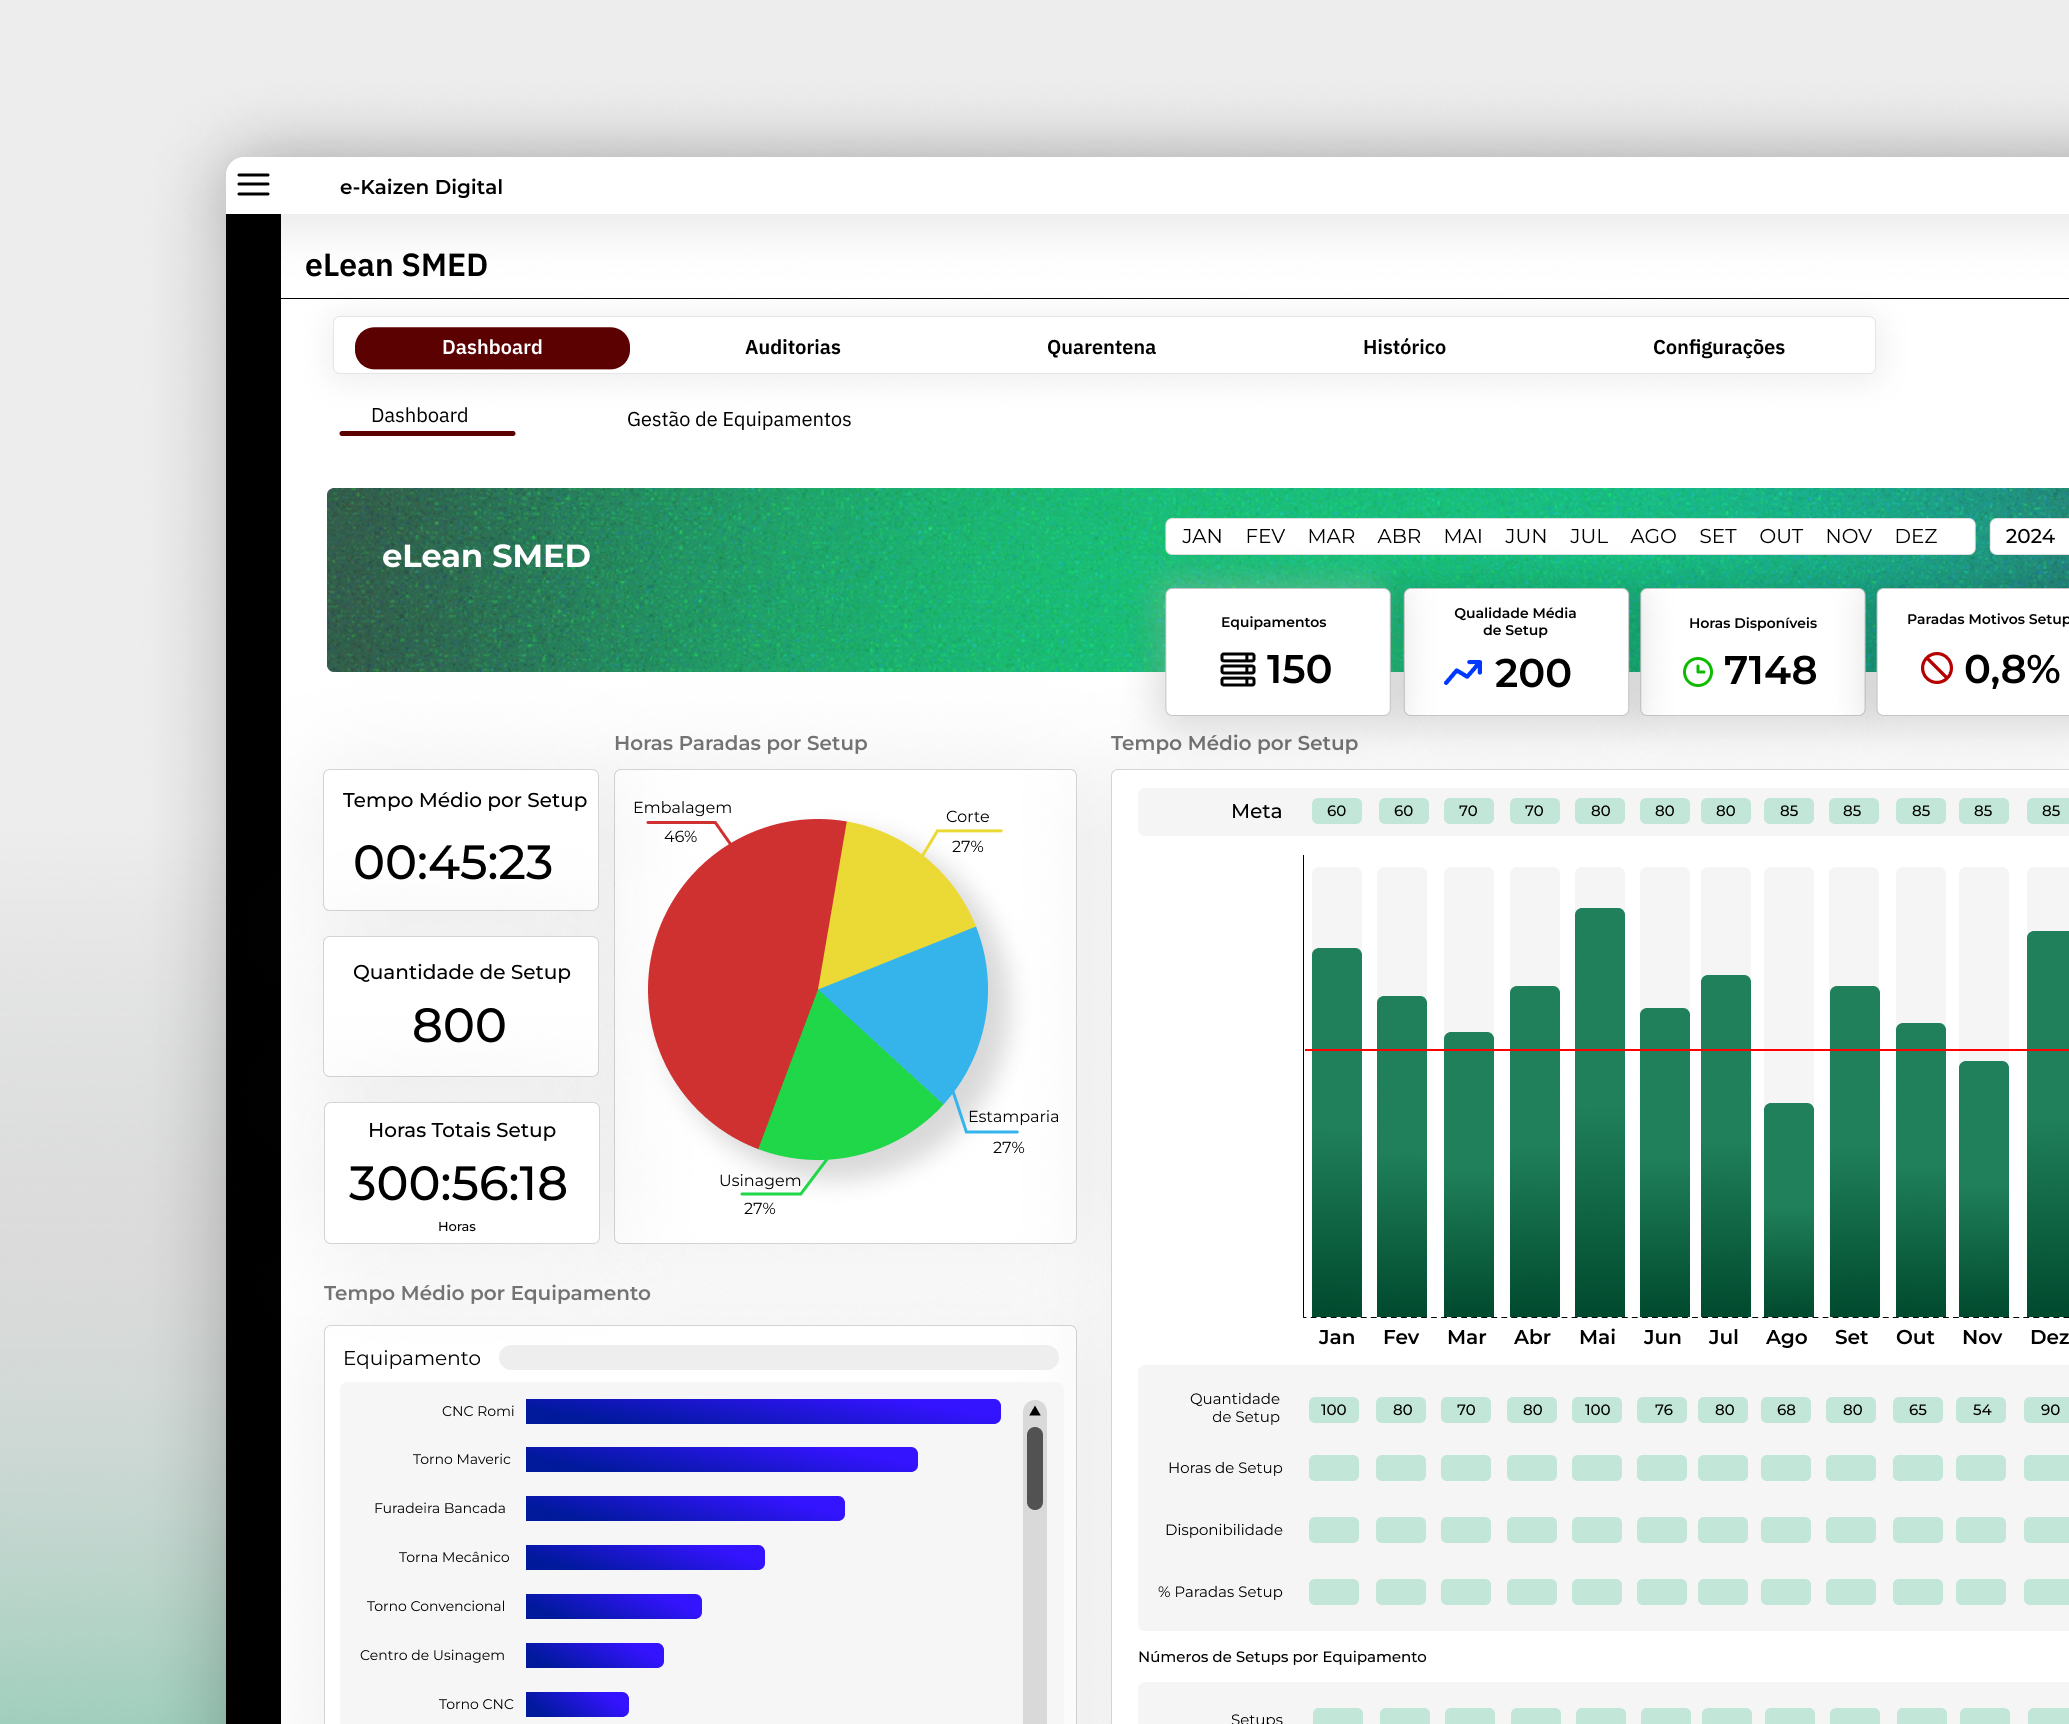
Task: Click the equipment list scrollbar thumb
Action: (x=1035, y=1467)
